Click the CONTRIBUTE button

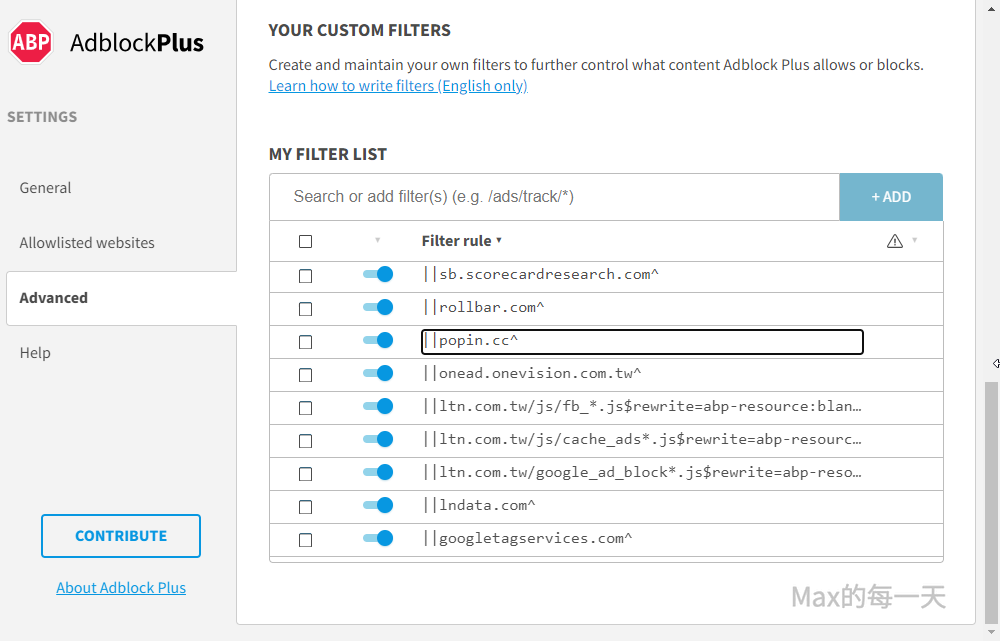[x=121, y=536]
